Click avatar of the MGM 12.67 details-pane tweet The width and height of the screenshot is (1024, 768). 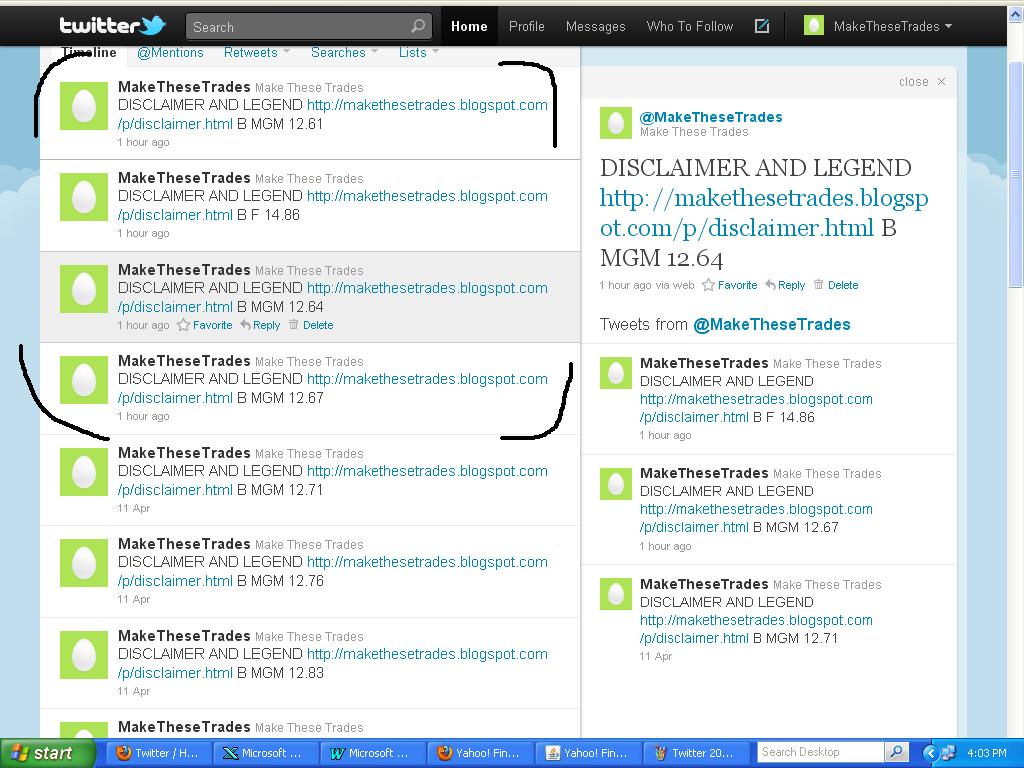(x=616, y=483)
